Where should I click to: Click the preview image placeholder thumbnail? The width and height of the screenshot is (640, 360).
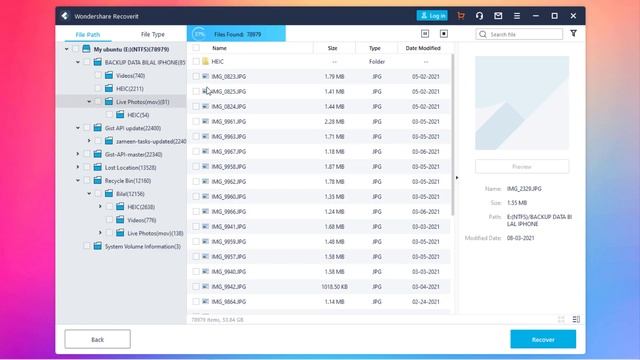[522, 103]
